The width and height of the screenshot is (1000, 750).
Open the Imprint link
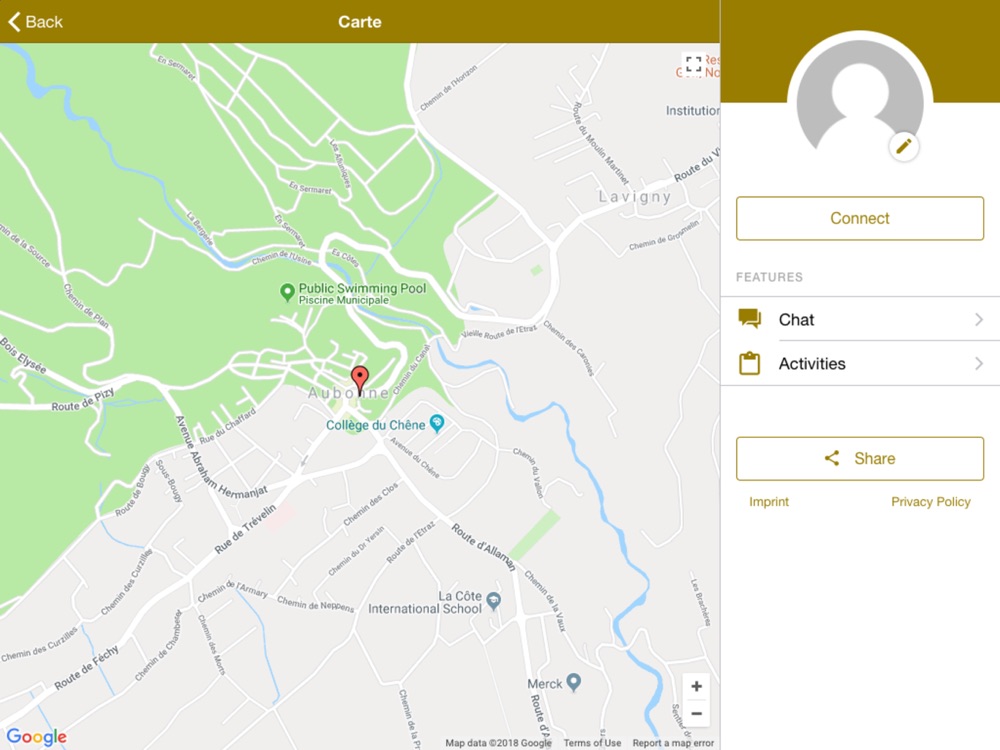click(x=768, y=502)
